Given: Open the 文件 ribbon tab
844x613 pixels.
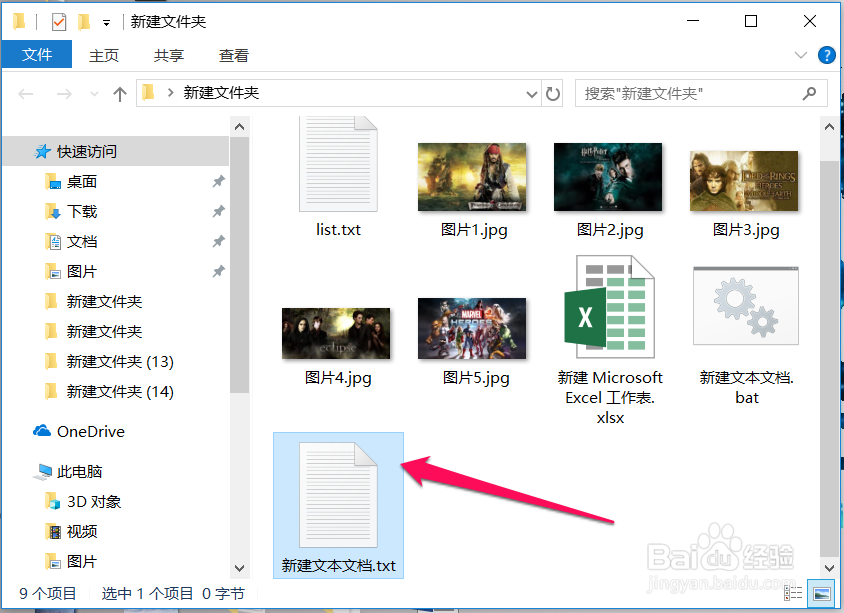Looking at the screenshot, I should pos(37,54).
